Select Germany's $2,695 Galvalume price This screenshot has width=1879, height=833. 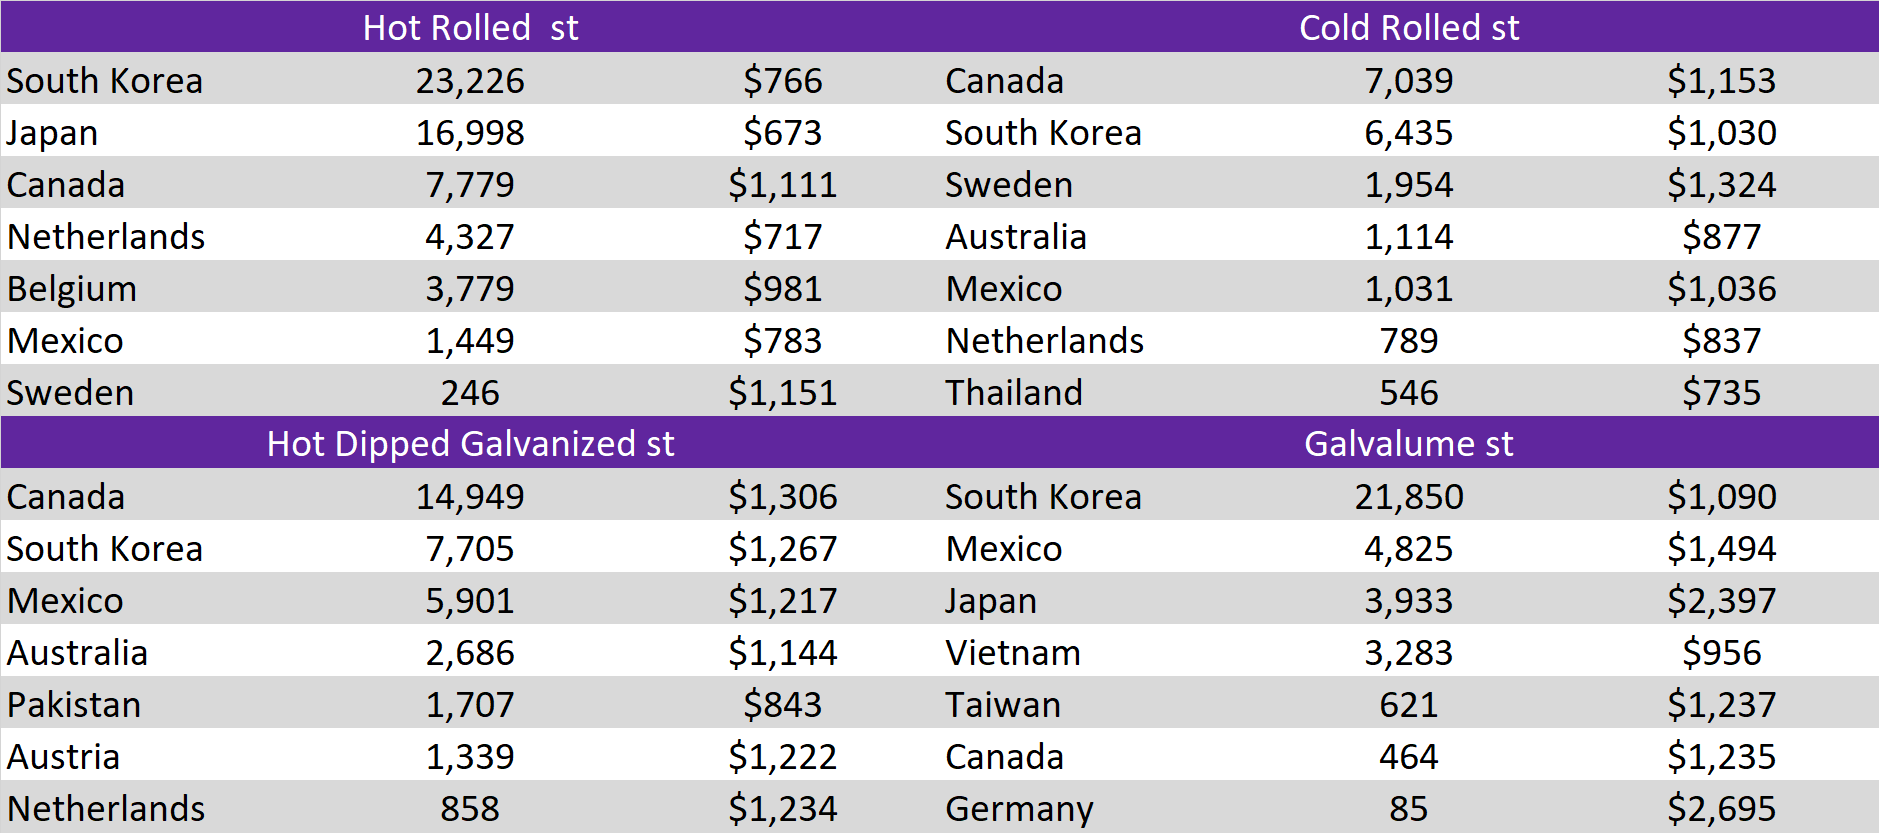(x=1721, y=808)
